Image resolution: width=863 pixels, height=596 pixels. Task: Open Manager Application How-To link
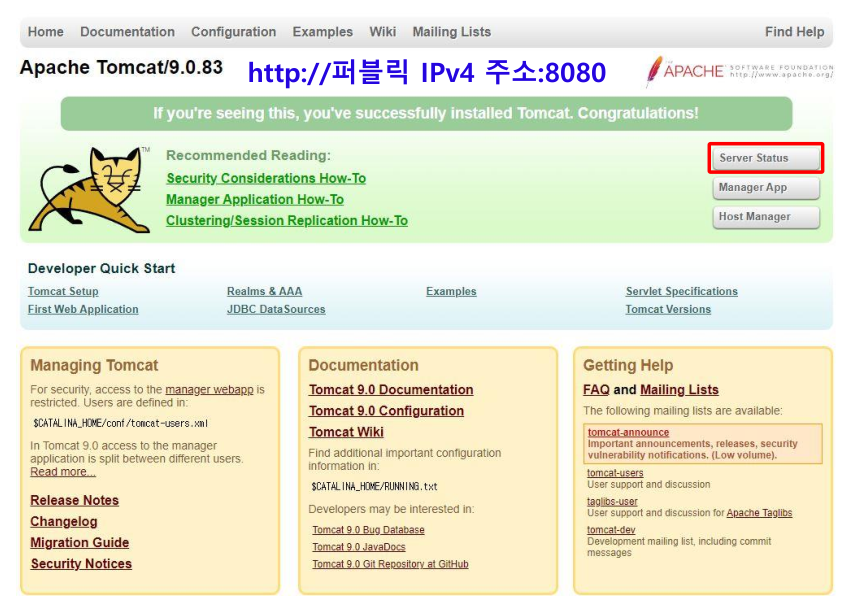pyautogui.click(x=255, y=199)
